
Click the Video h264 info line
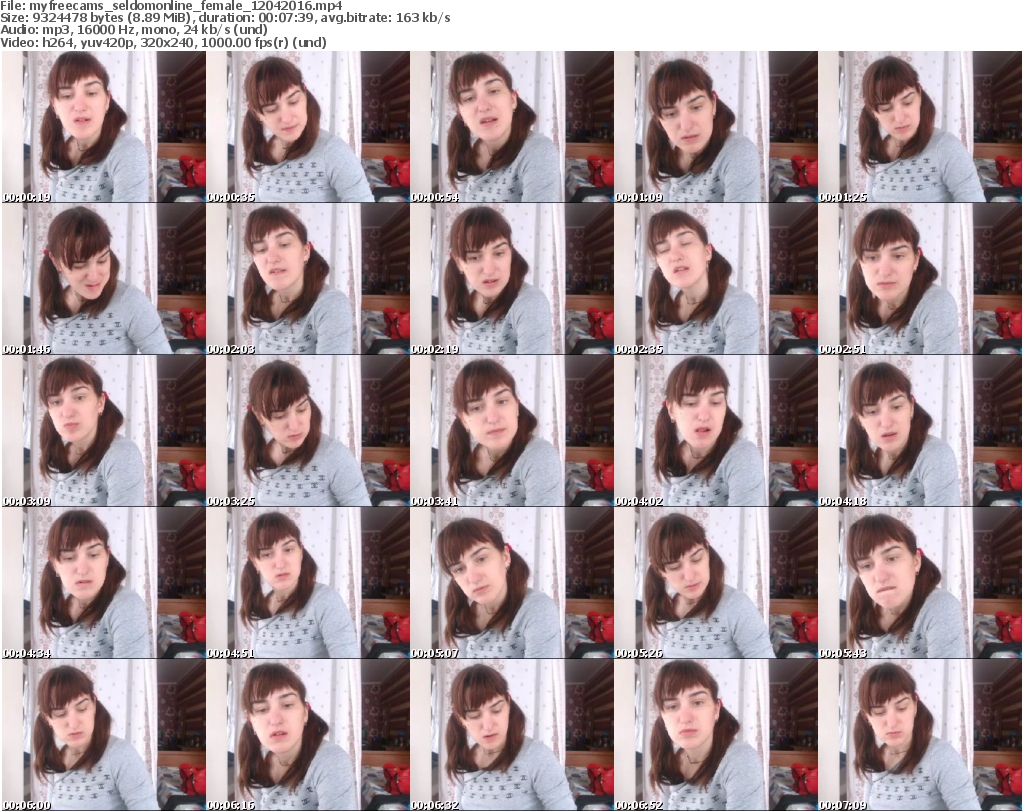click(x=163, y=42)
